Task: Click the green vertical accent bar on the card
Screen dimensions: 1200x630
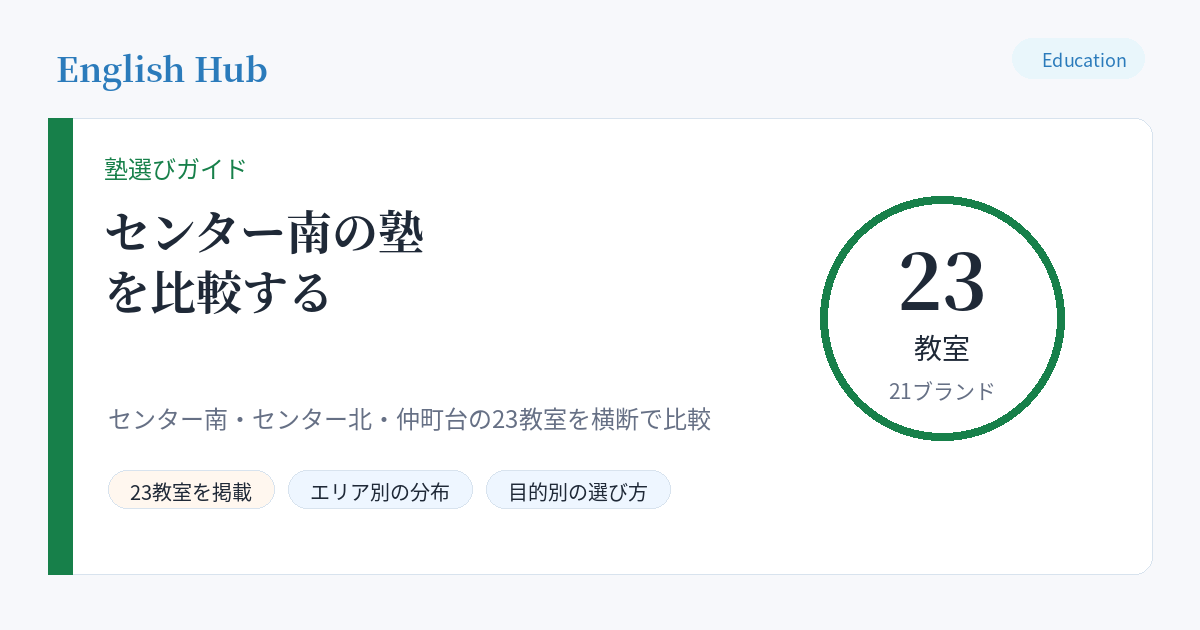Action: point(60,346)
